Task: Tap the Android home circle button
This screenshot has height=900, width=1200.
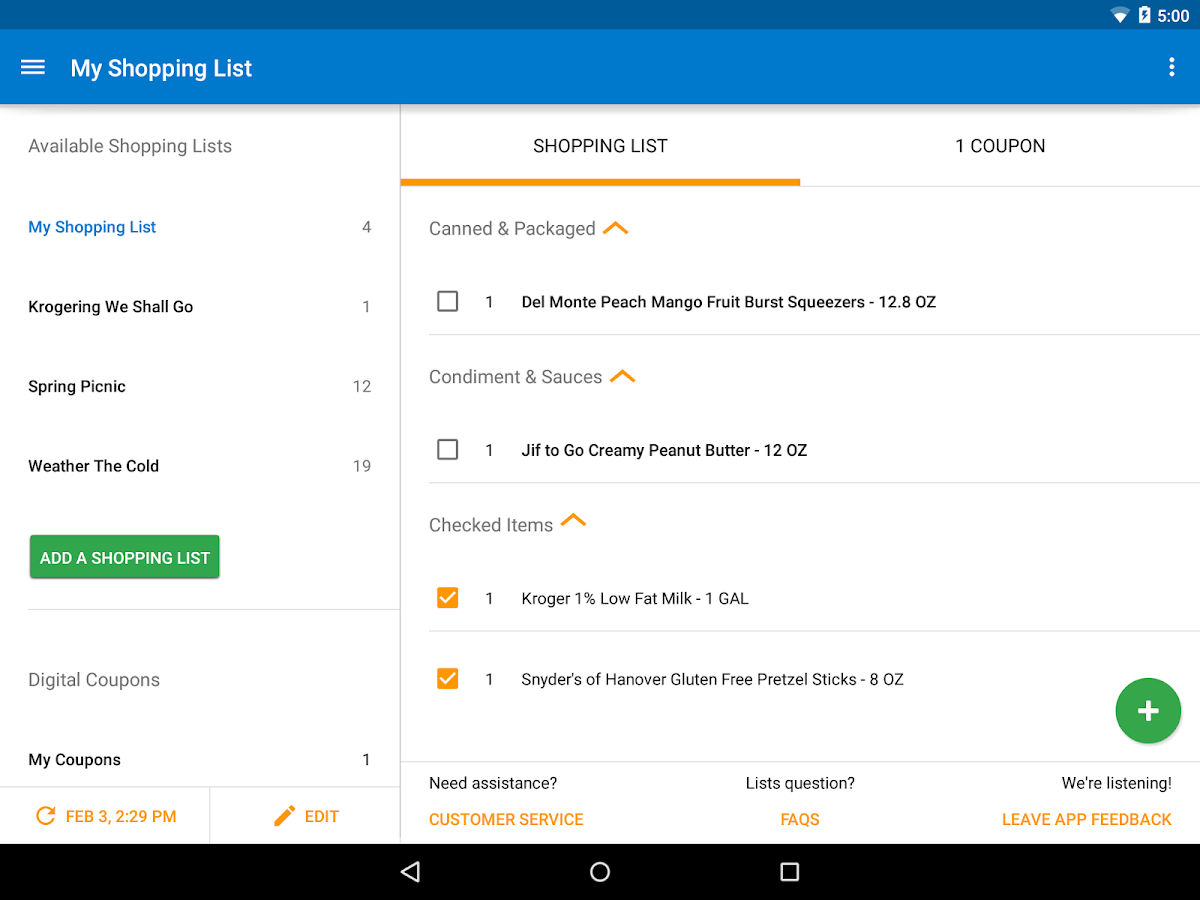Action: [x=600, y=872]
